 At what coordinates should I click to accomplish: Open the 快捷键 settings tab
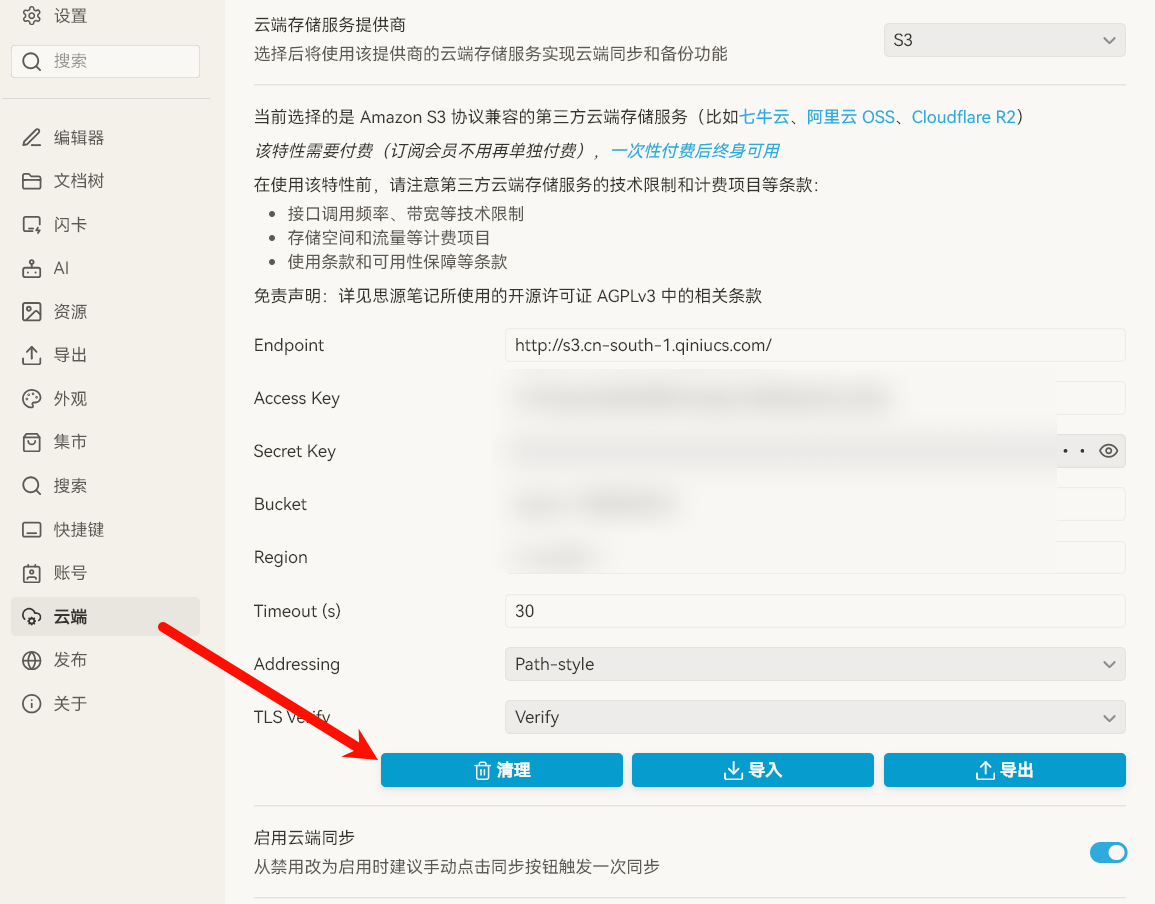click(105, 530)
